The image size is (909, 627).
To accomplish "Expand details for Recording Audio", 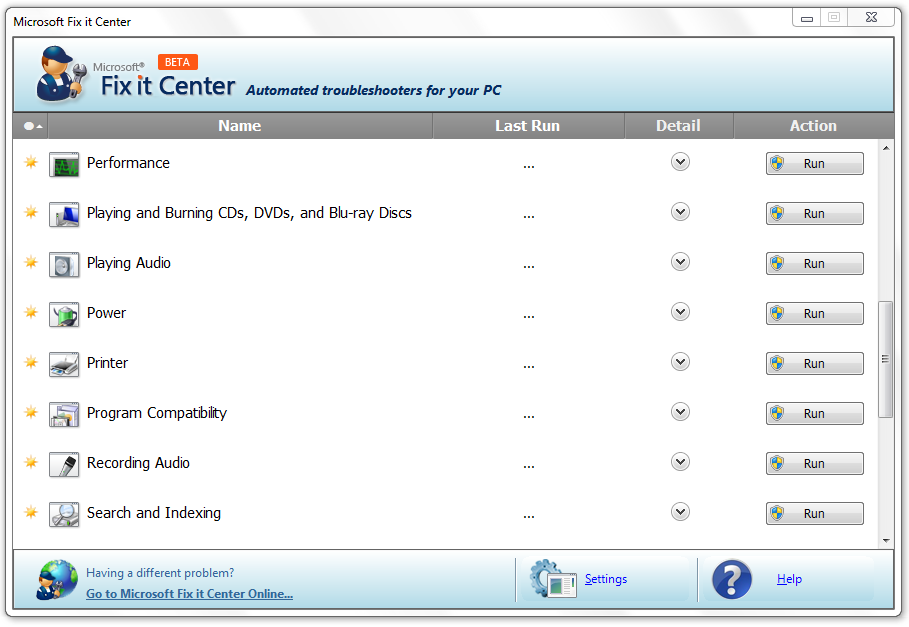I will (x=680, y=462).
